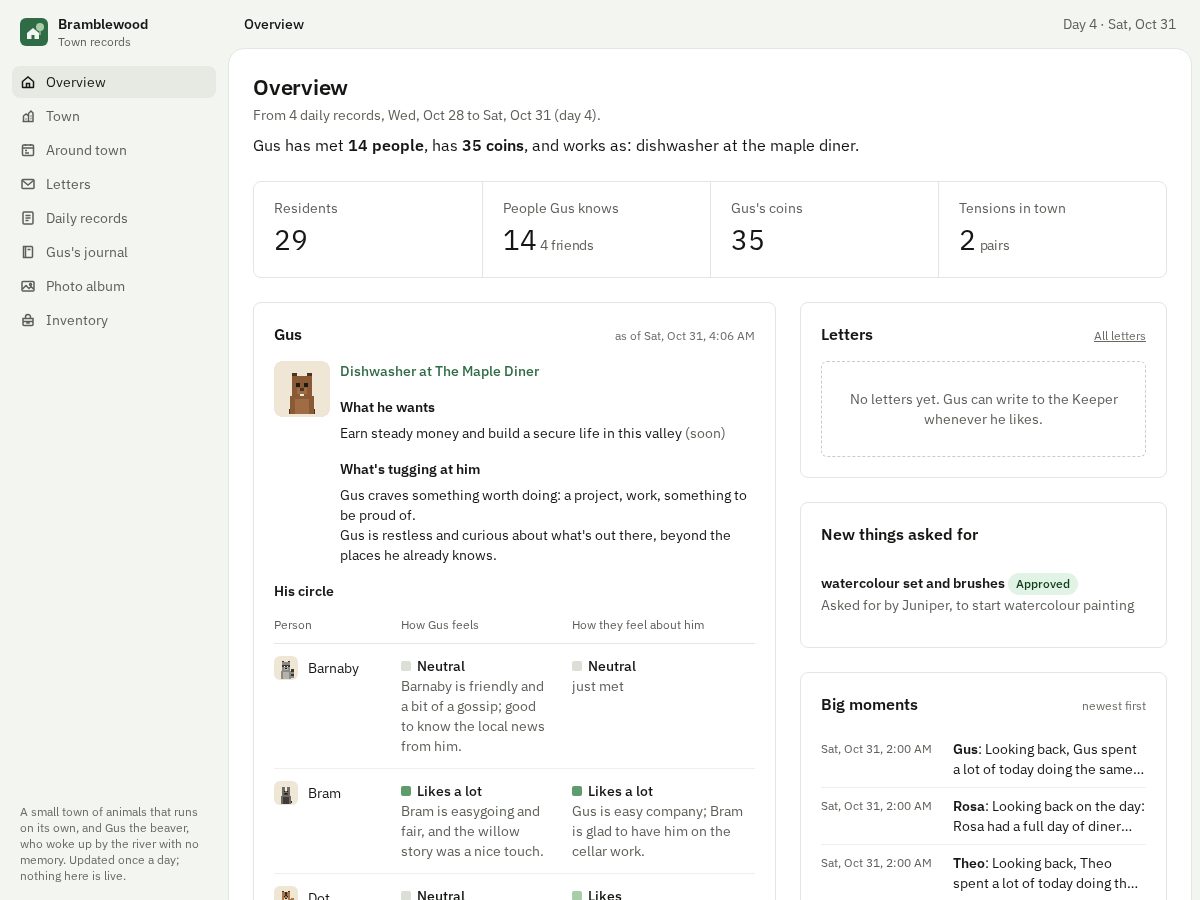Viewport: 1200px width, 900px height.
Task: Click the Approved badge on watercolour set
Action: coord(1043,584)
